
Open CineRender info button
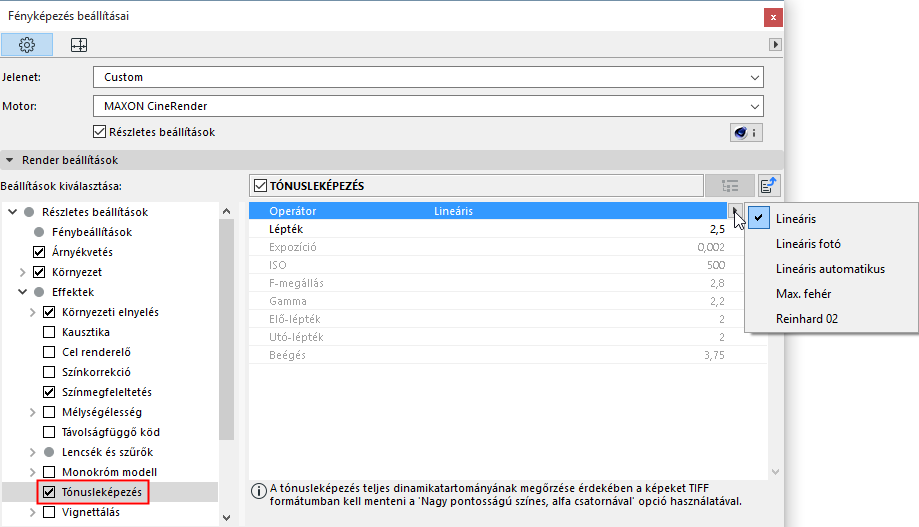(746, 133)
